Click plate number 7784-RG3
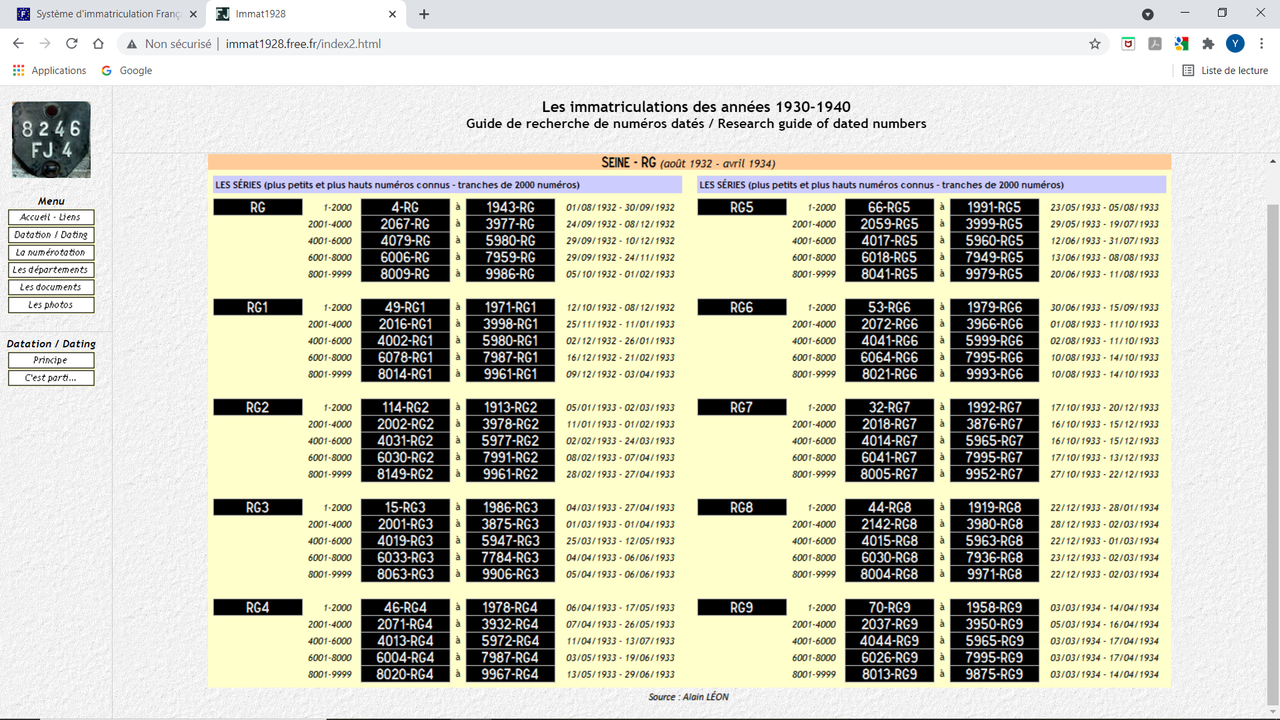This screenshot has width=1280, height=720. tap(510, 557)
